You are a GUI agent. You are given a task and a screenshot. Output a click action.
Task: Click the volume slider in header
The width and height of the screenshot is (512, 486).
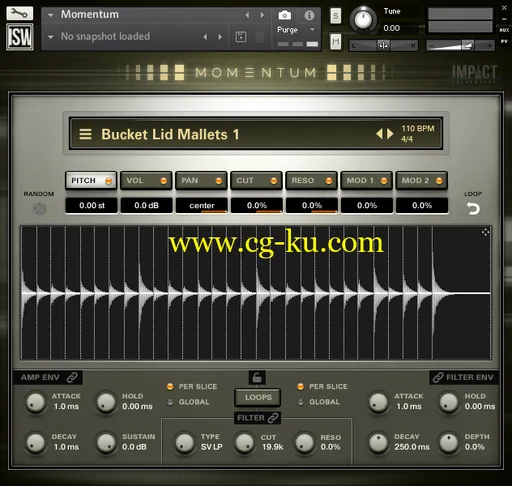(x=460, y=45)
